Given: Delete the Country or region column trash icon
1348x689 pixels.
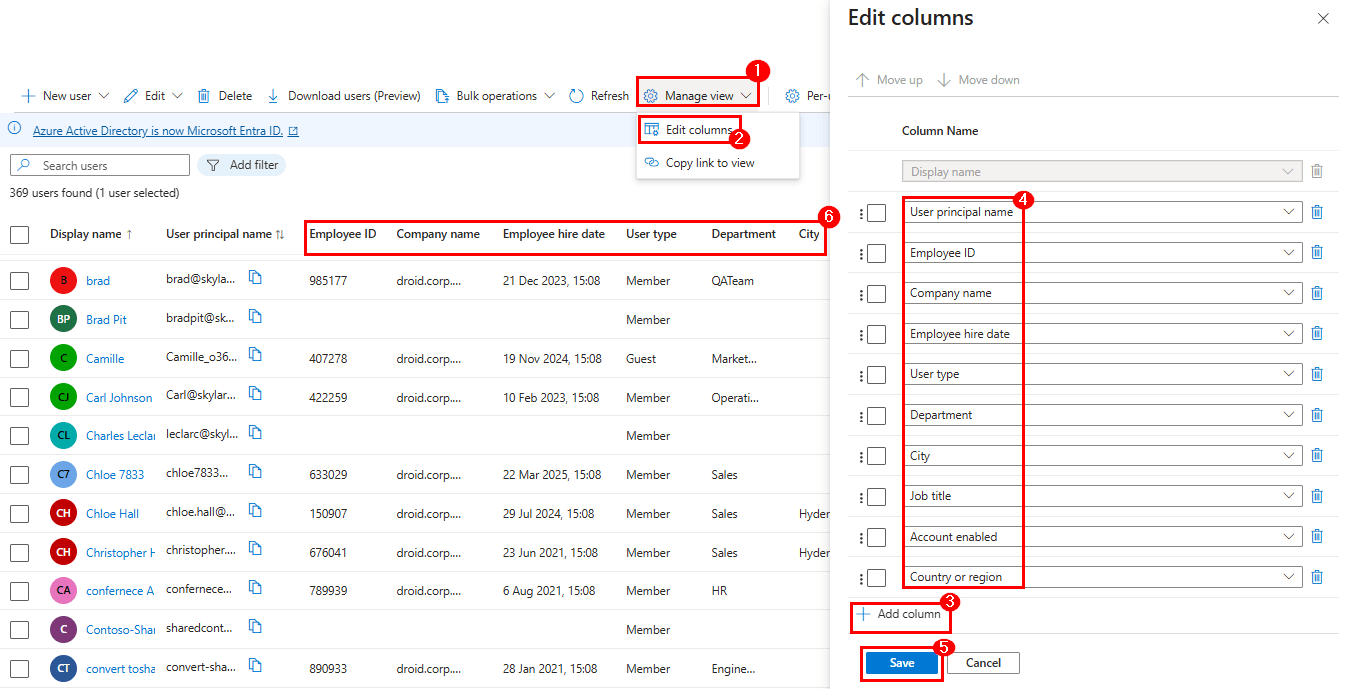Looking at the screenshot, I should click(x=1317, y=577).
